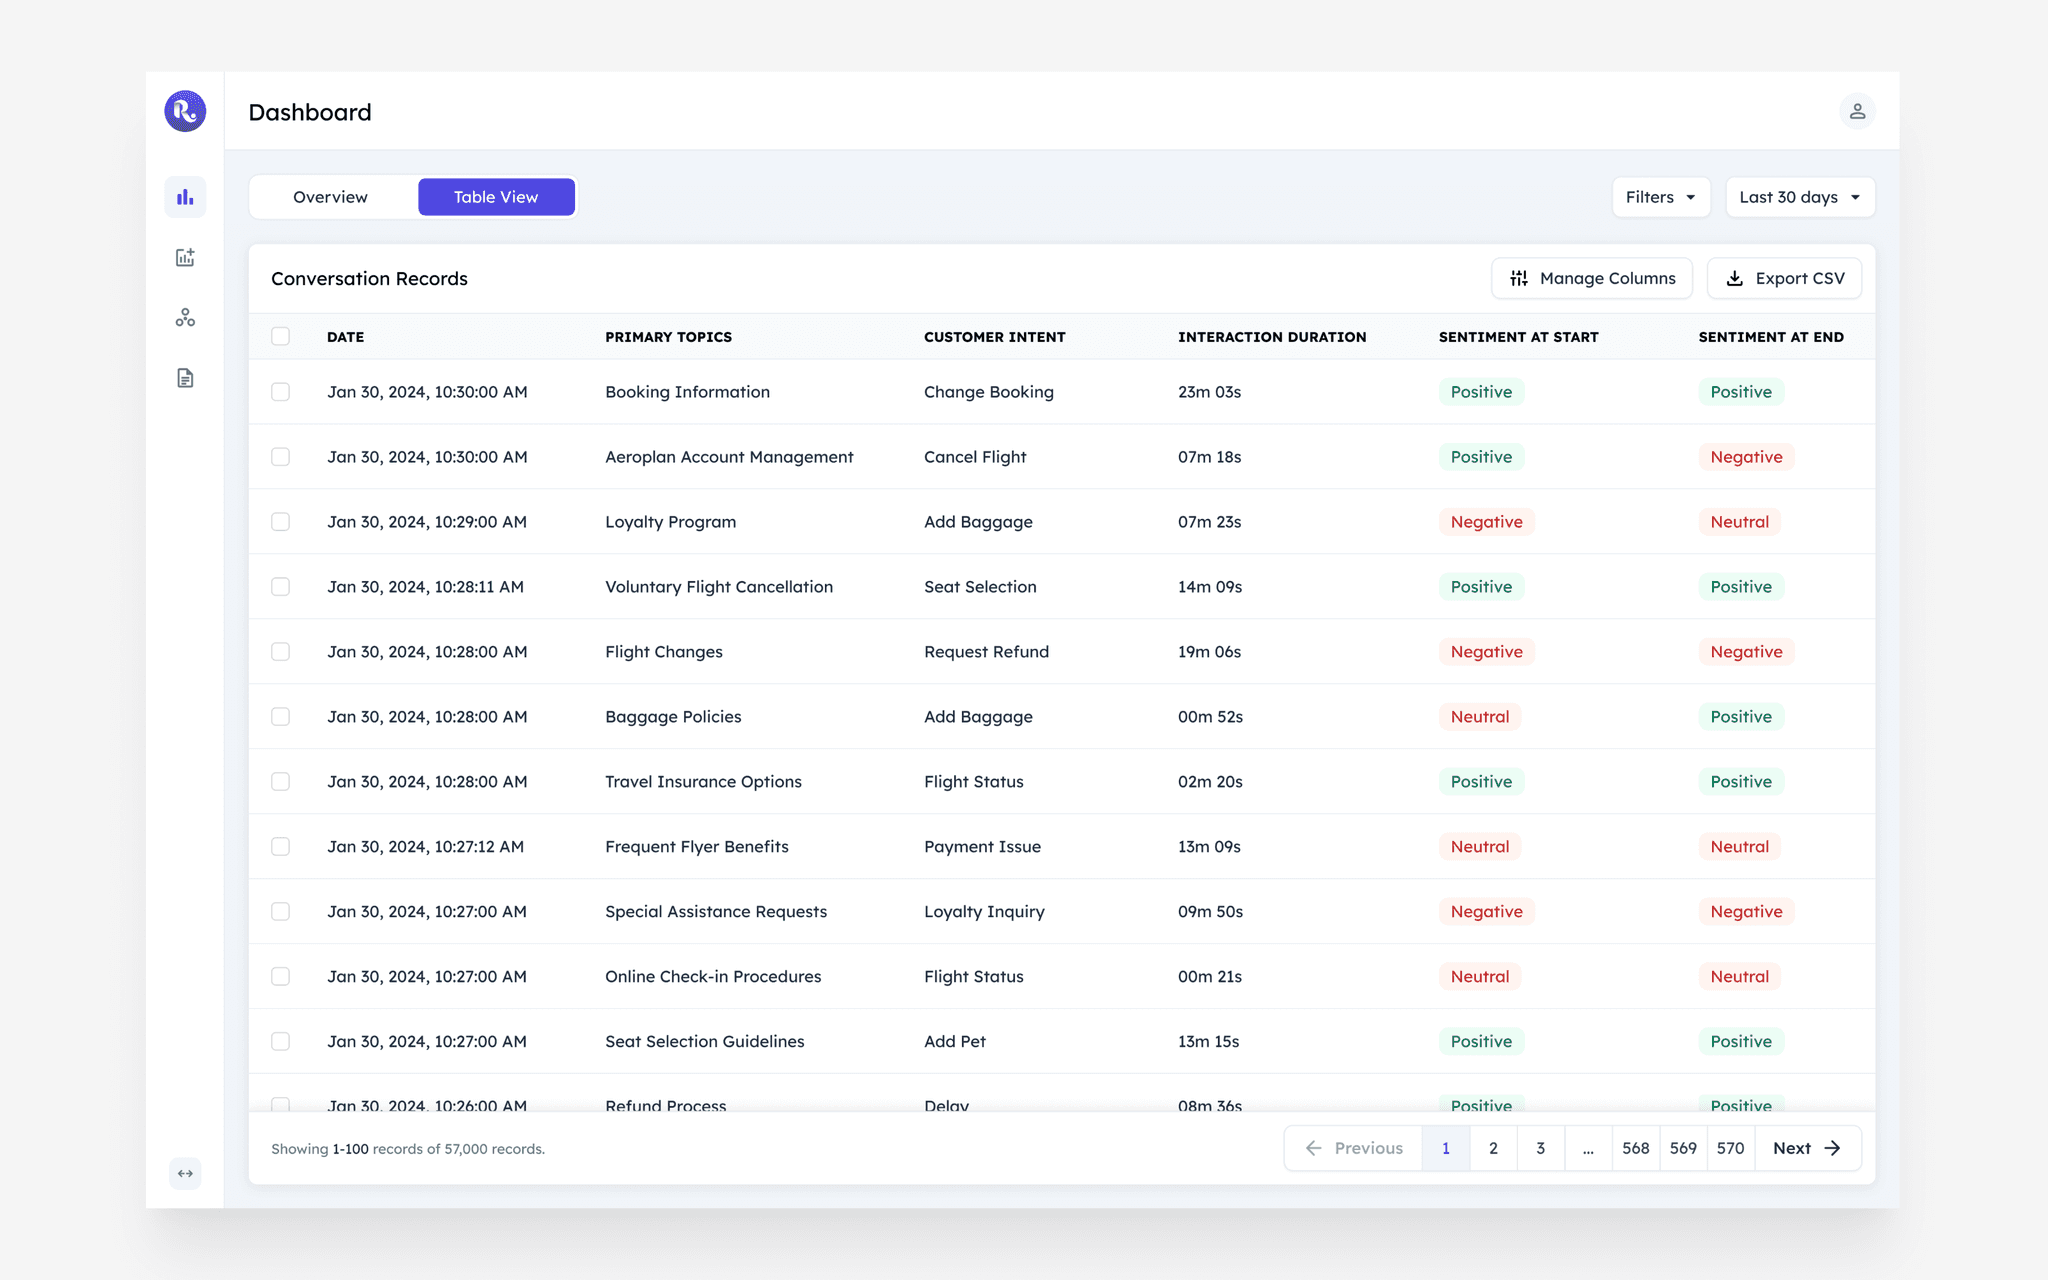This screenshot has width=2048, height=1280.
Task: Open the user profile avatar icon
Action: [x=1857, y=111]
